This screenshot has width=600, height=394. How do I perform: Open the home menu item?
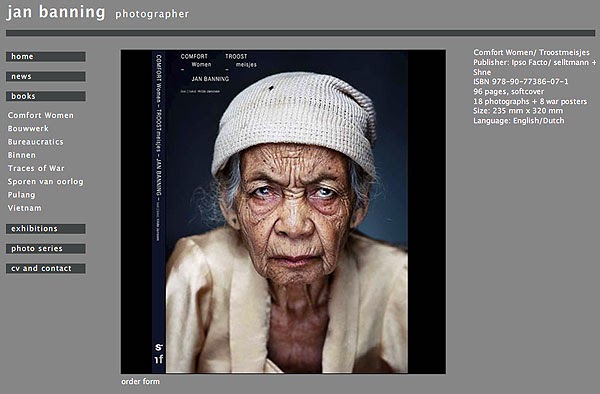pos(46,57)
